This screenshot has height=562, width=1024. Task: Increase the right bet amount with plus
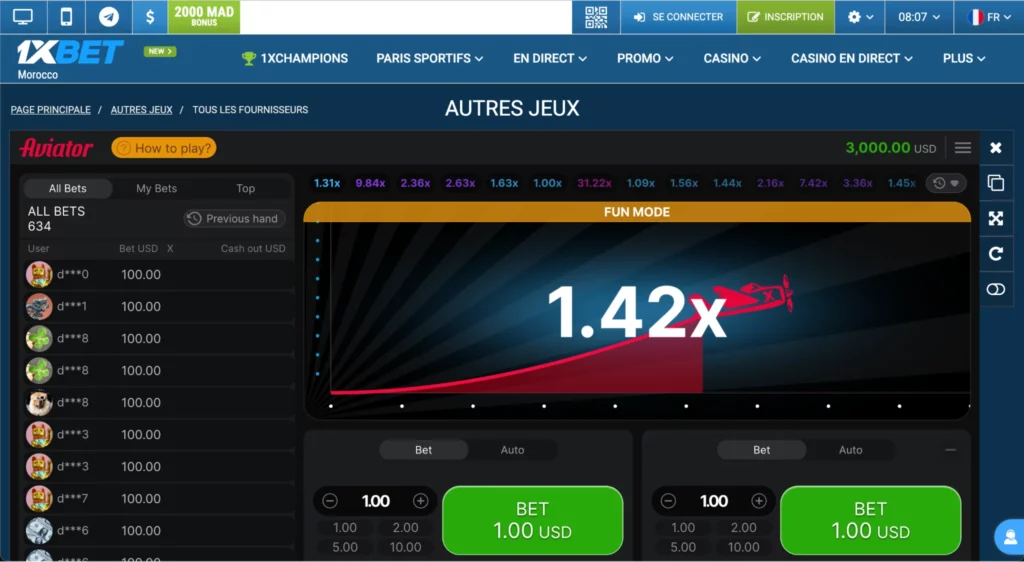(x=759, y=501)
